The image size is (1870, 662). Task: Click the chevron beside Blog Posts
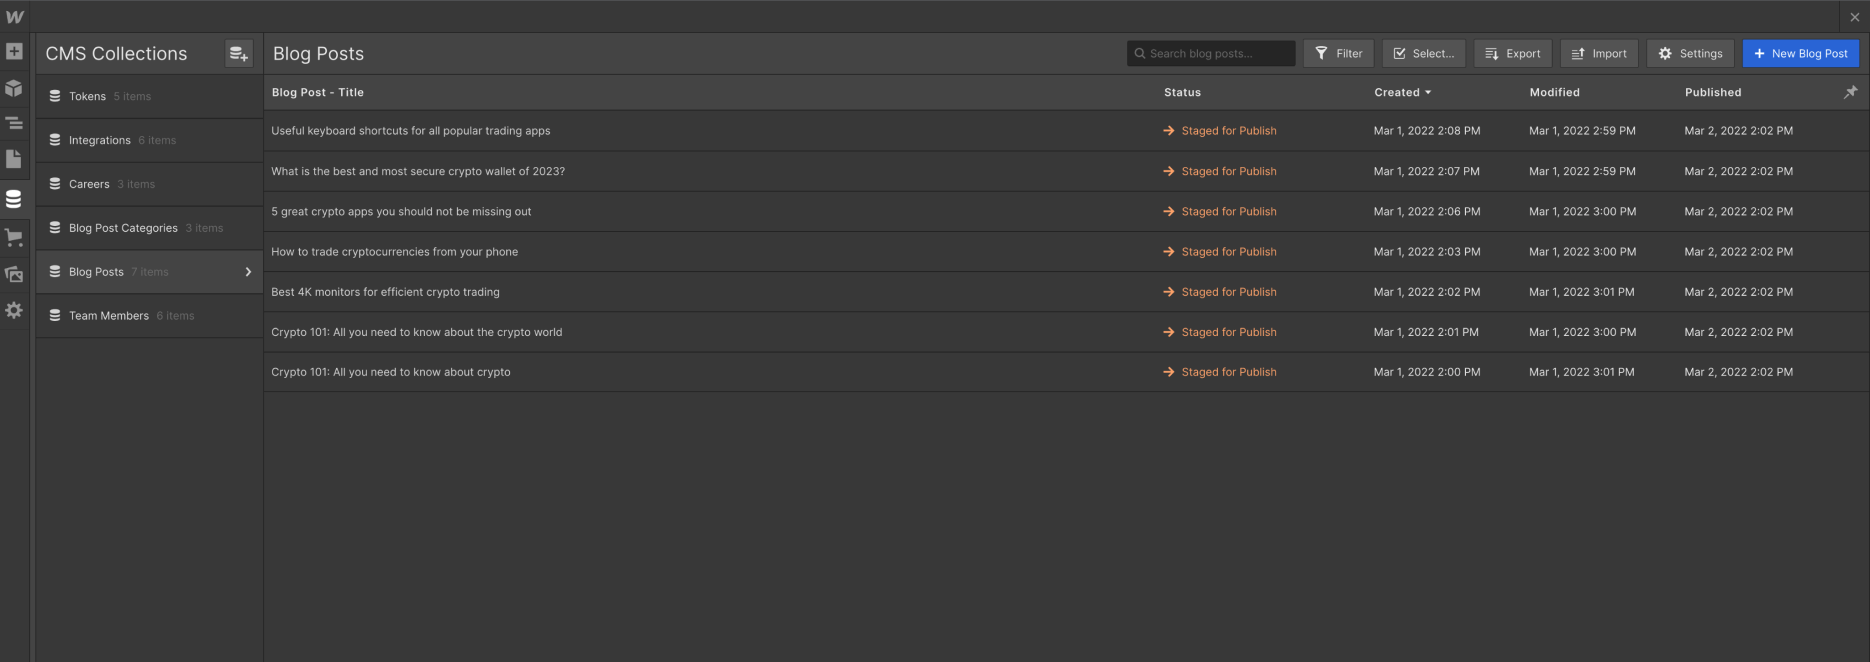(248, 272)
